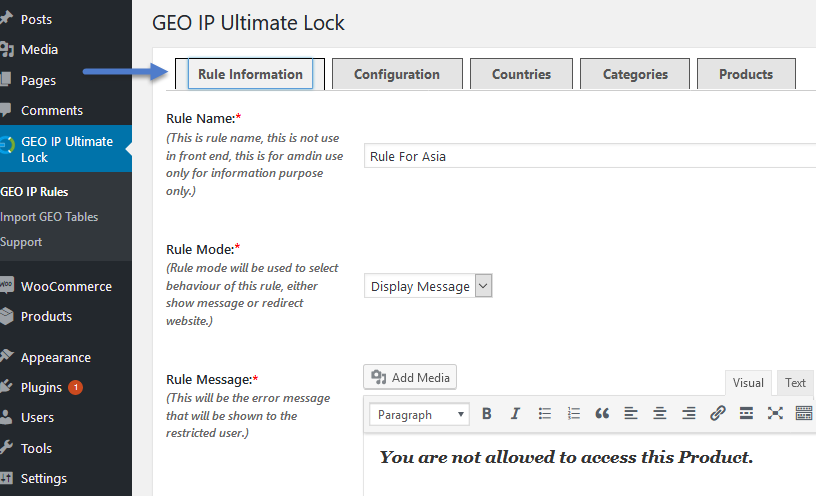Open GEO IP Rules submenu link
Image resolution: width=816 pixels, height=496 pixels.
pos(34,192)
